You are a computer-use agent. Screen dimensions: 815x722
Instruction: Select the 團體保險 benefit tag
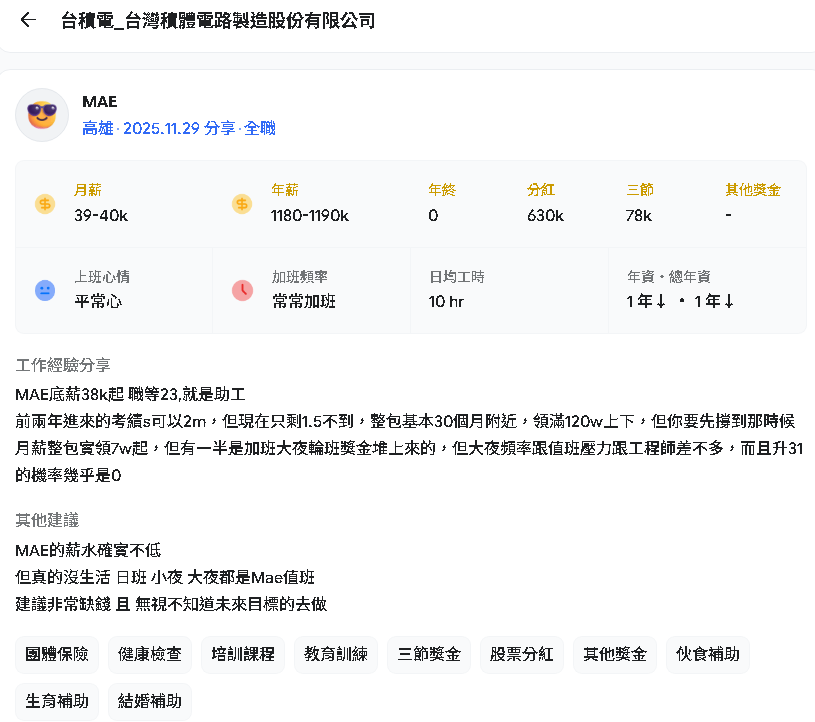coord(57,654)
